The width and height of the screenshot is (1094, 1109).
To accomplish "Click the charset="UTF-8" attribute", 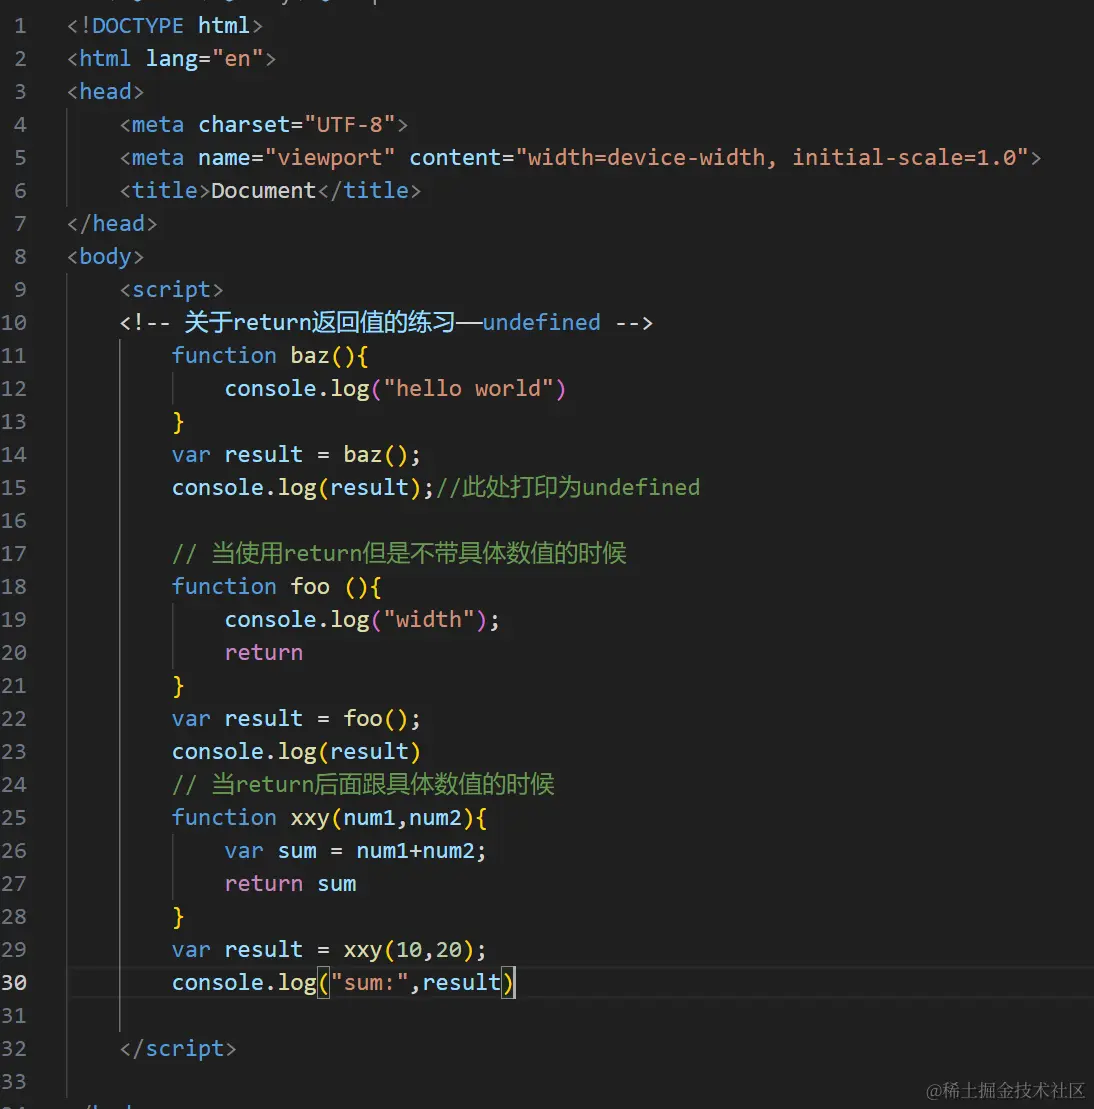I will [x=296, y=125].
